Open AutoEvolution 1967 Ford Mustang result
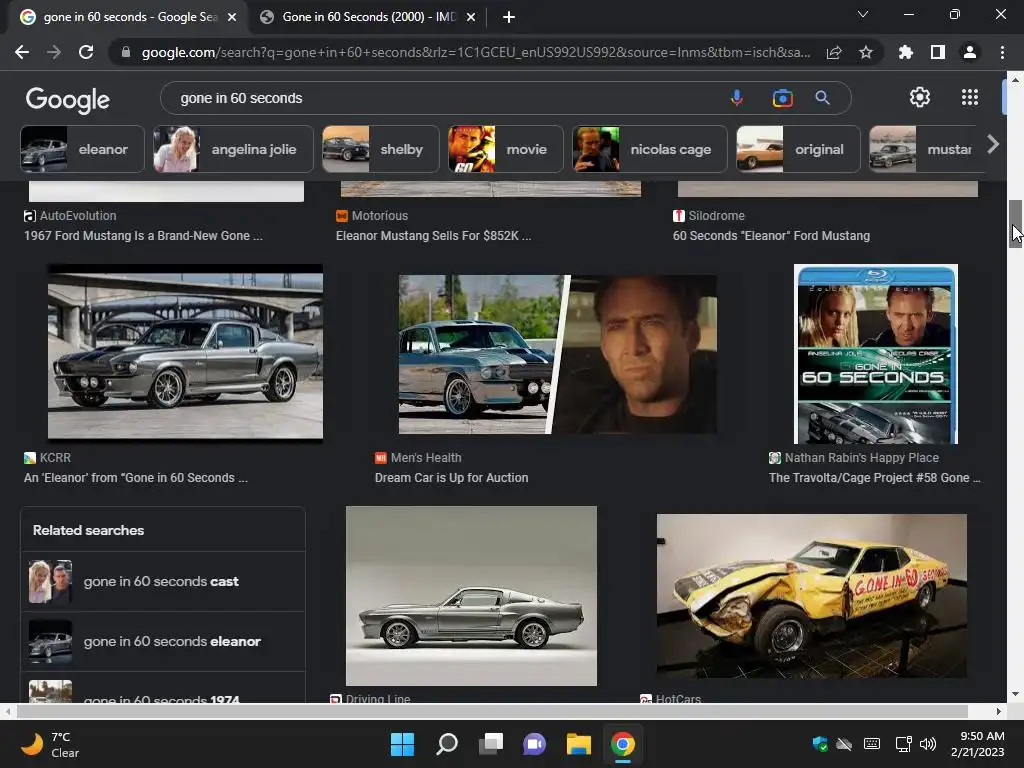Viewport: 1024px width, 768px height. pyautogui.click(x=144, y=236)
